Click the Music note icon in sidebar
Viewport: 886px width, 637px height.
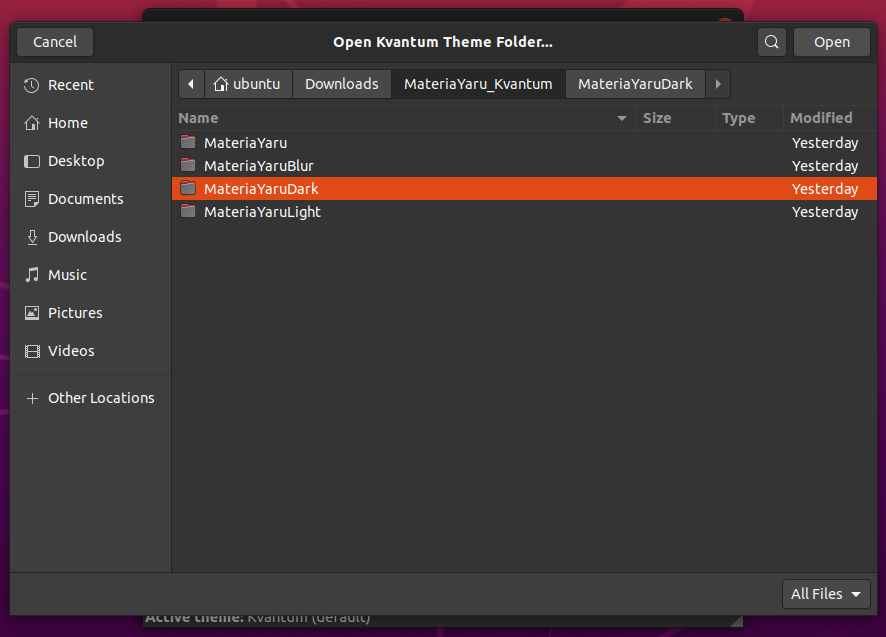click(x=32, y=275)
